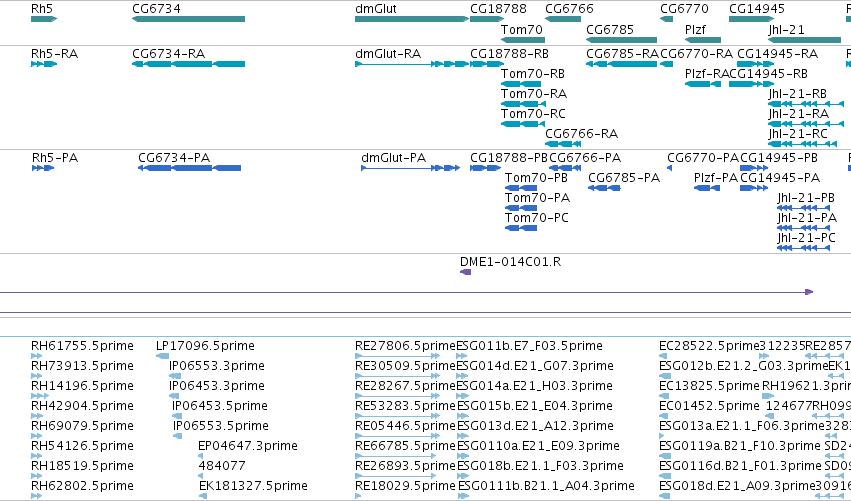Click the Jhl-21-PB protein label
851x501 pixels.
pyautogui.click(x=806, y=198)
